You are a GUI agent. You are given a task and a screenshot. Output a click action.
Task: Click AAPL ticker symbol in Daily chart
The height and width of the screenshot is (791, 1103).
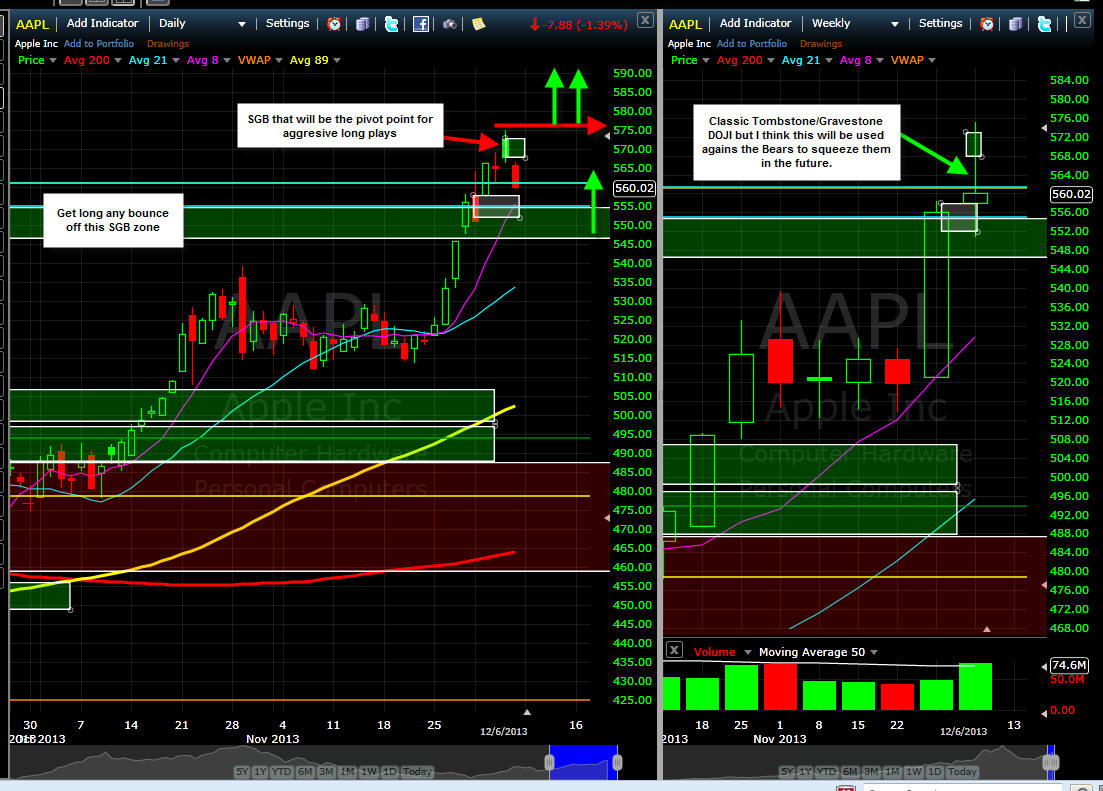point(32,24)
